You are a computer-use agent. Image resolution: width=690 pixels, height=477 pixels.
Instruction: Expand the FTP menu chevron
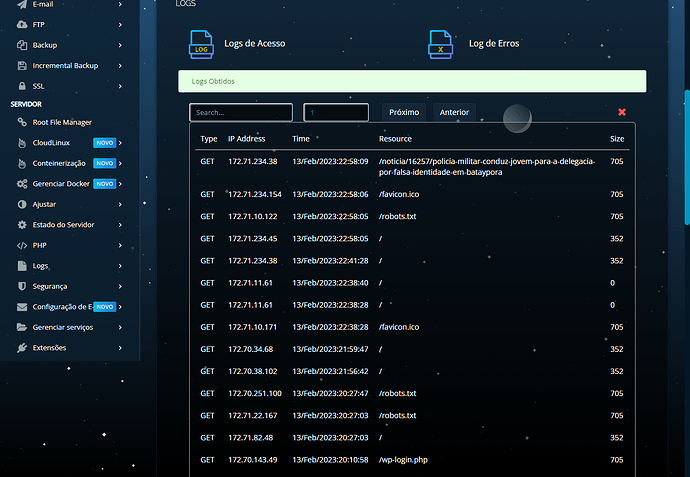click(x=120, y=25)
